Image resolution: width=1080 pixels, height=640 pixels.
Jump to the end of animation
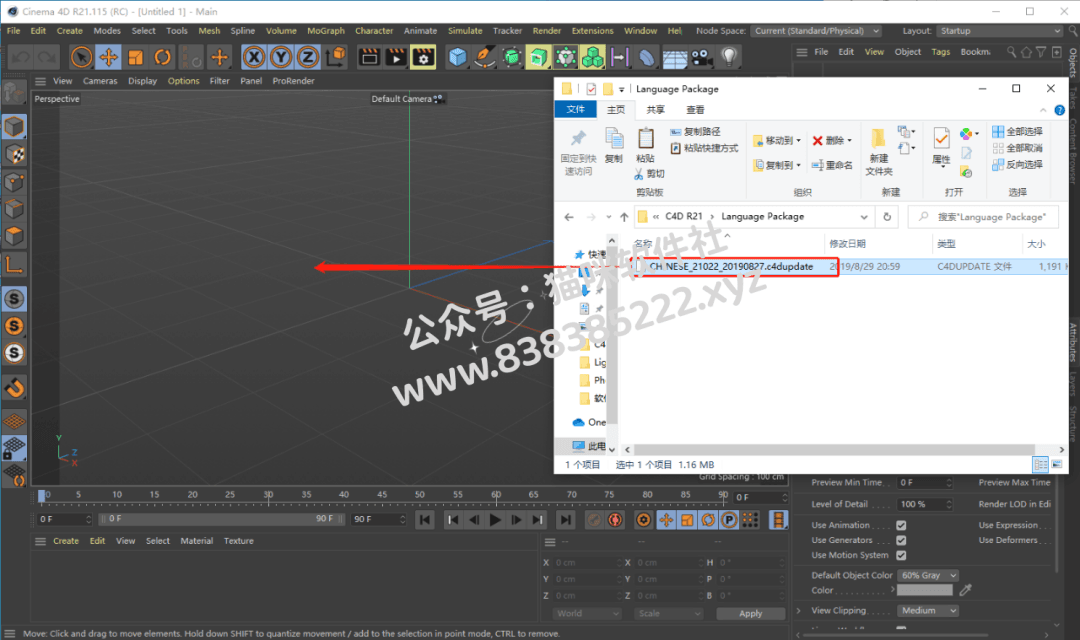(565, 520)
